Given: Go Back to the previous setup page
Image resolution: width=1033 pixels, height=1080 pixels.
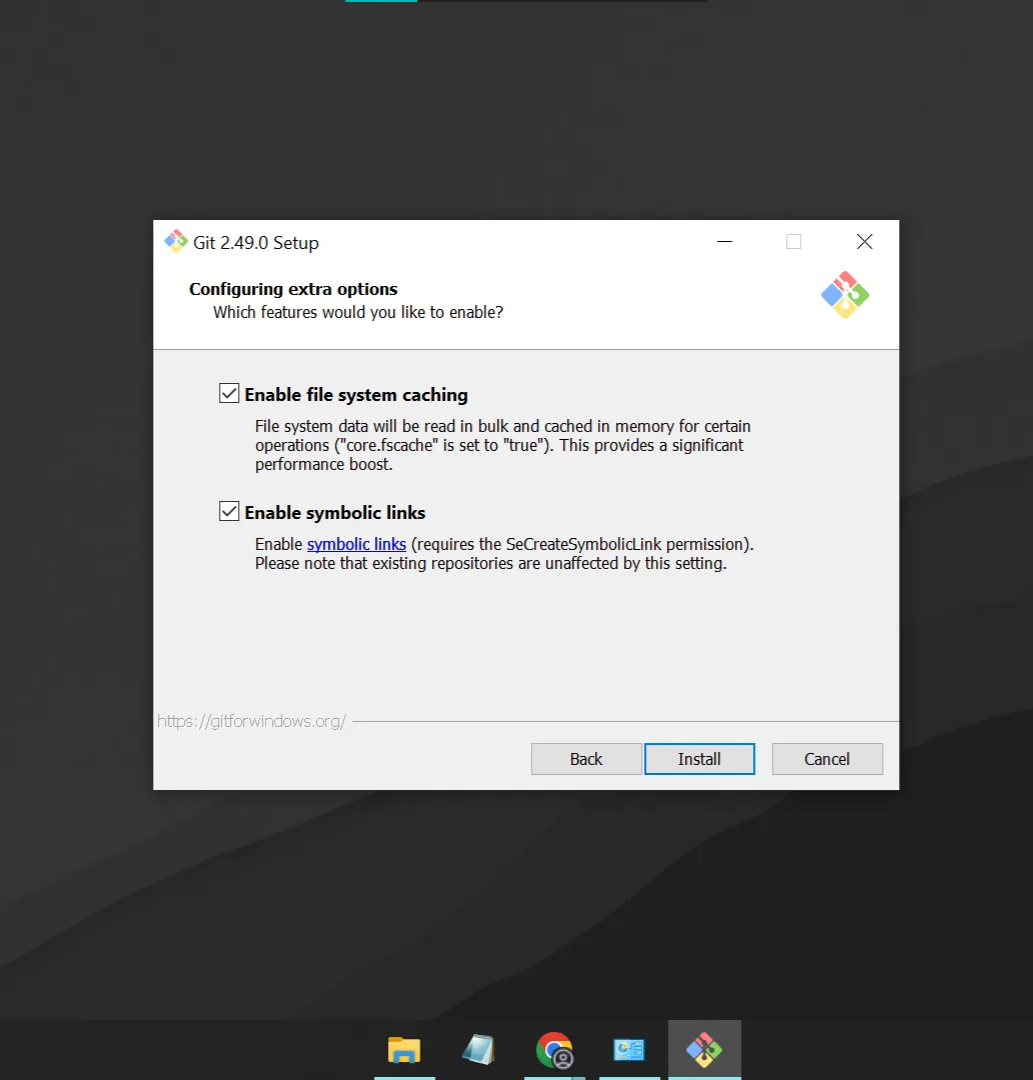Looking at the screenshot, I should point(586,759).
